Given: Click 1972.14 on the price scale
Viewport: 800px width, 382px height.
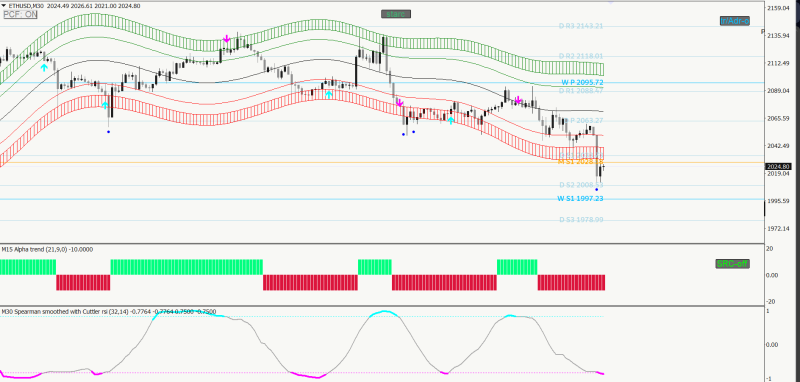Looking at the screenshot, I should (779, 228).
